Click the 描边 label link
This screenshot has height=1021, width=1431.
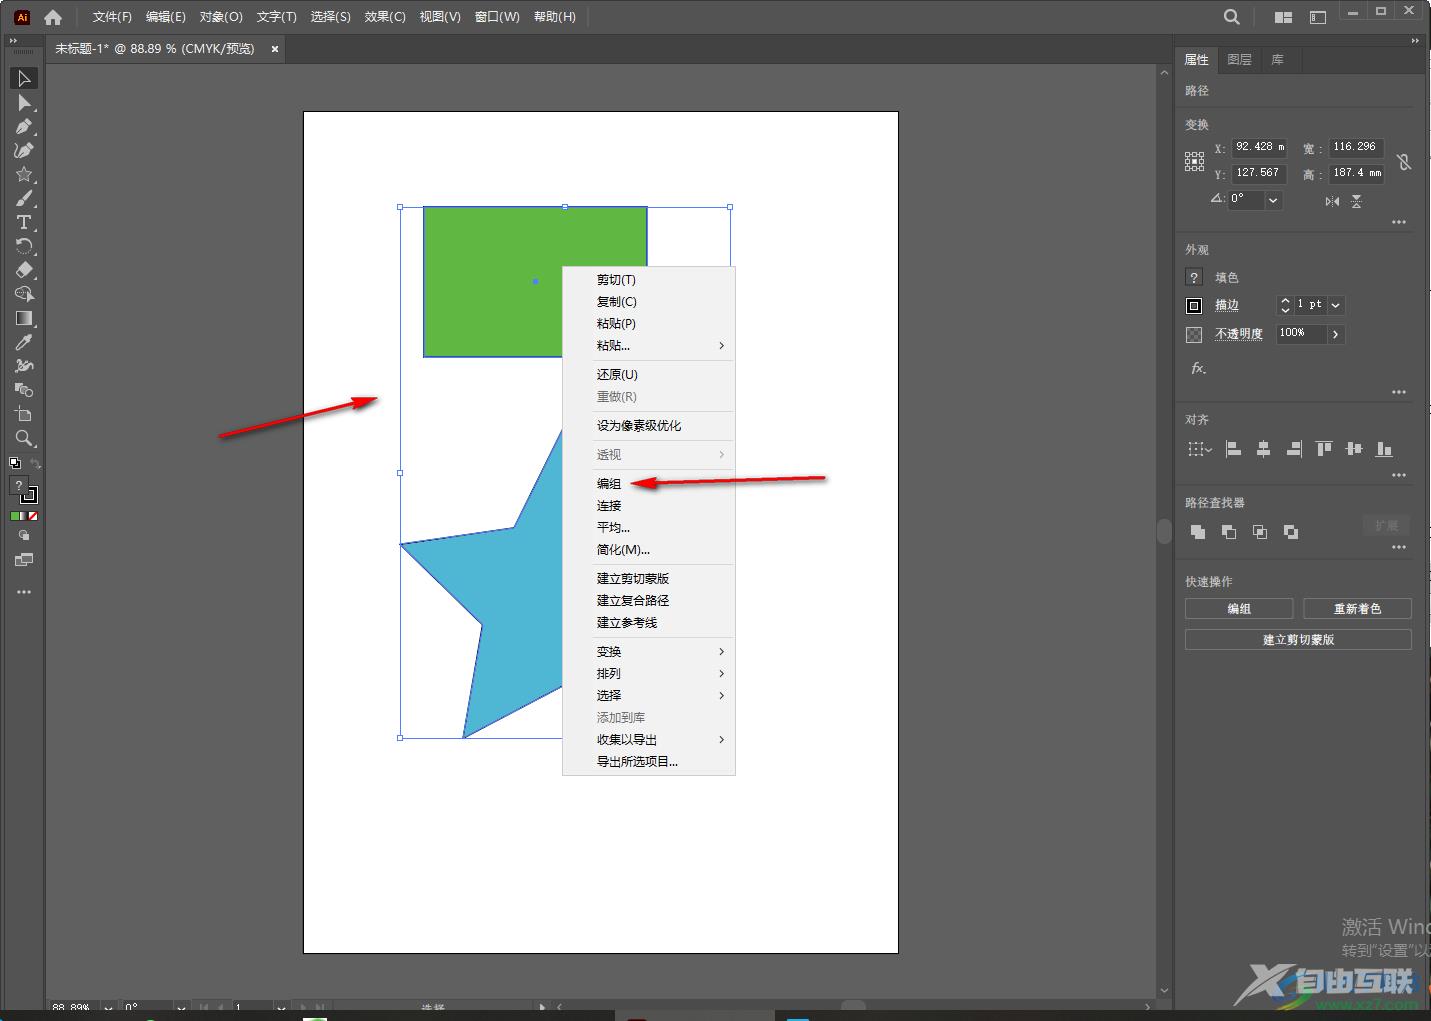tap(1227, 305)
